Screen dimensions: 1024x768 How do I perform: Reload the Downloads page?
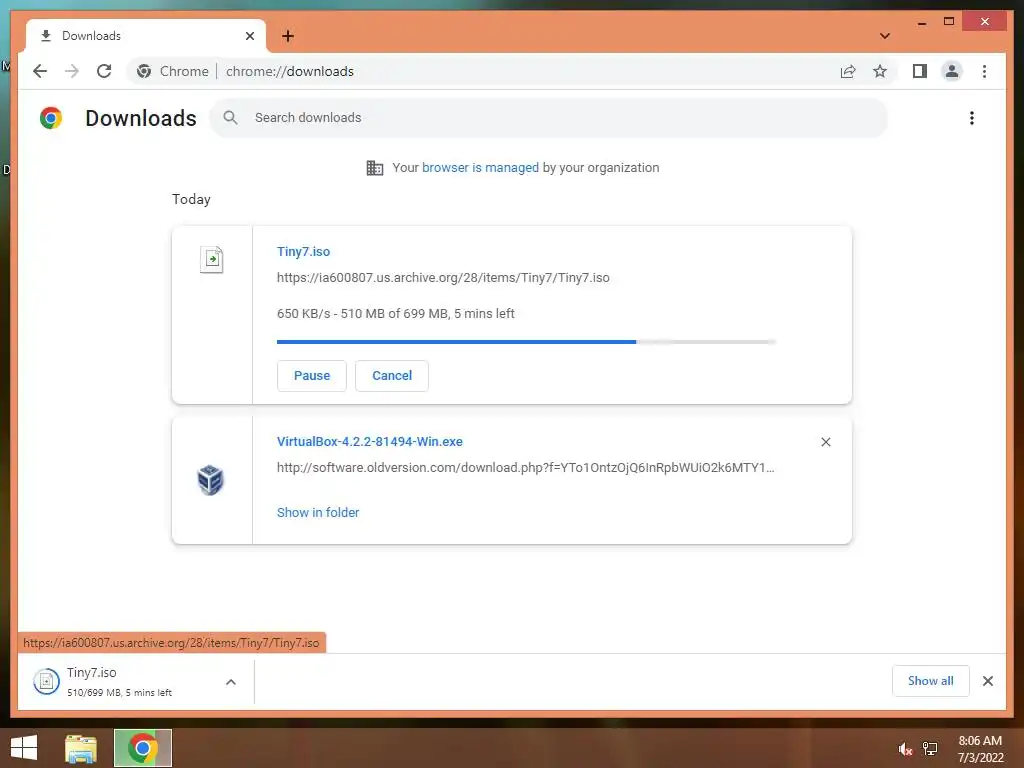[104, 71]
